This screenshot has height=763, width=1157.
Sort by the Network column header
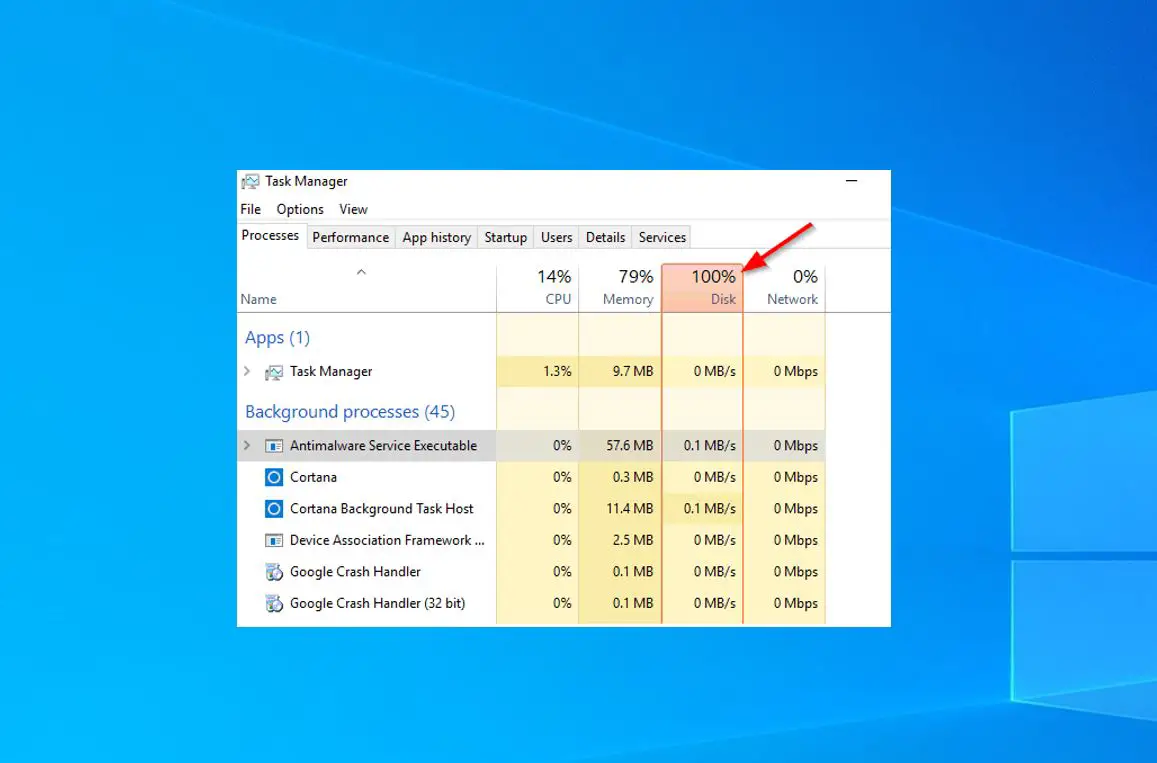coord(784,288)
